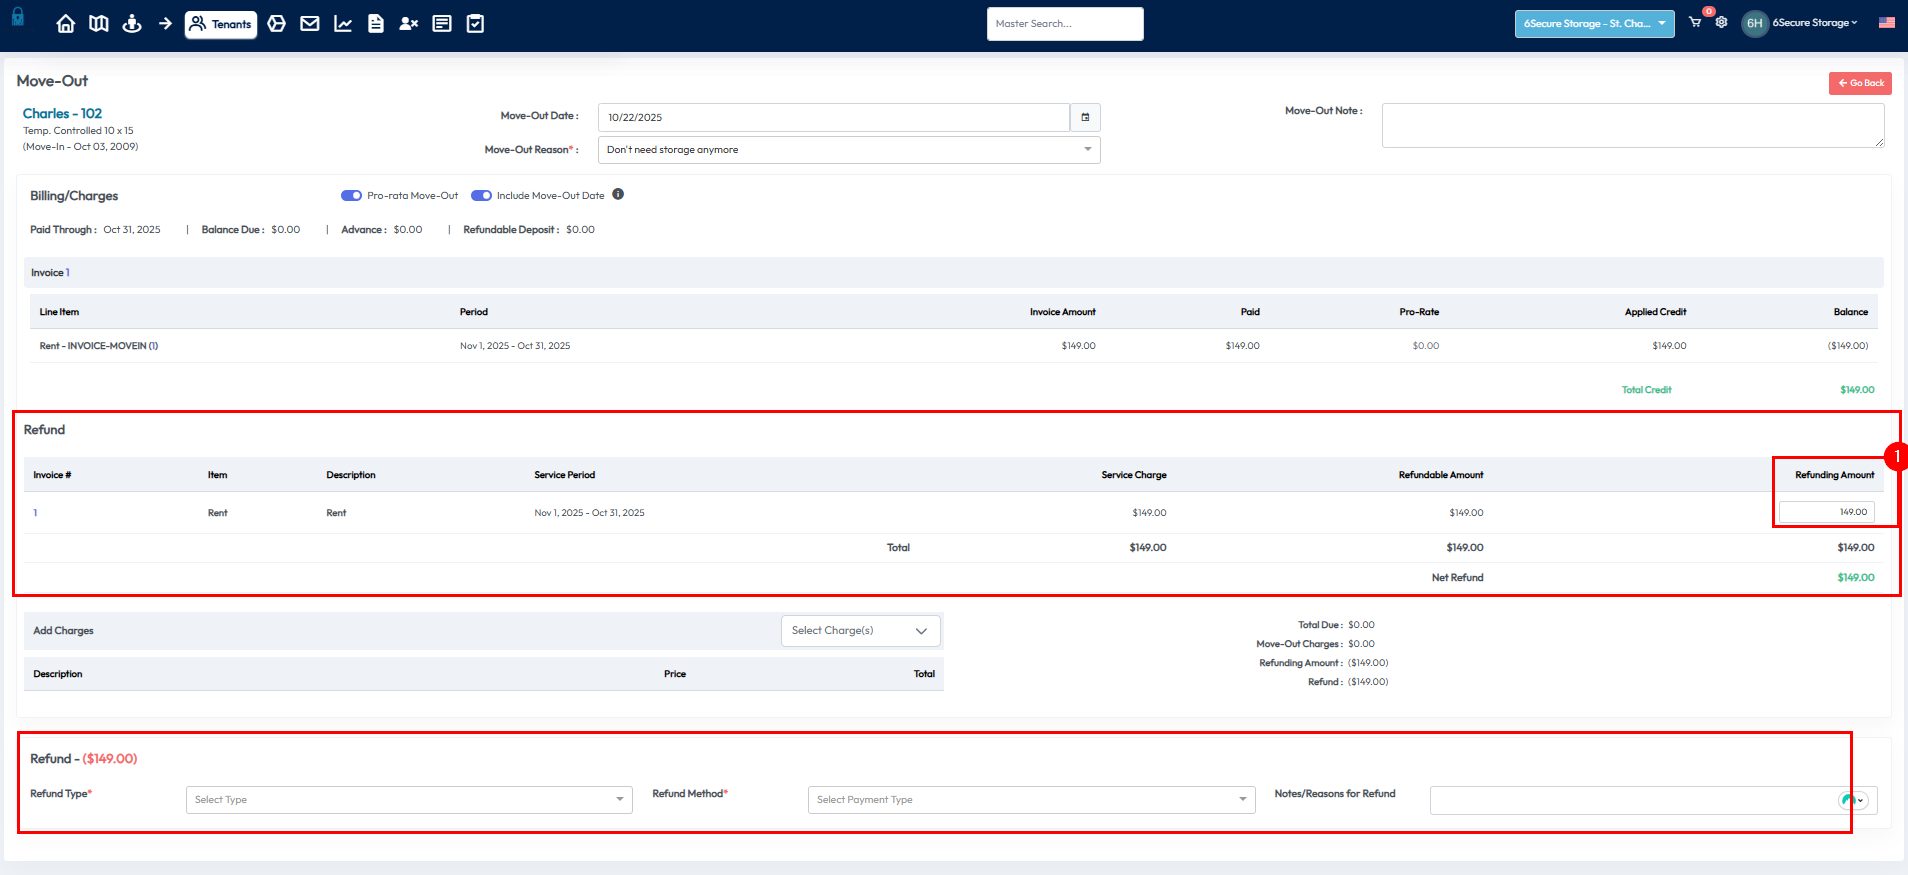
Task: Click the shopping cart icon
Action: click(1695, 22)
